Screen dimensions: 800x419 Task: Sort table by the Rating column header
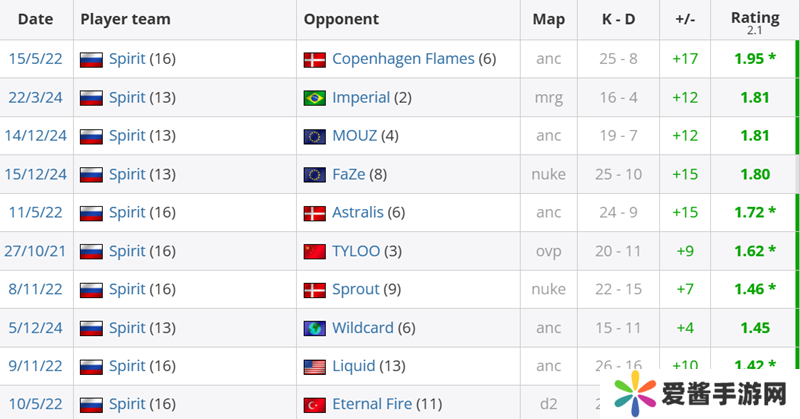pos(755,19)
